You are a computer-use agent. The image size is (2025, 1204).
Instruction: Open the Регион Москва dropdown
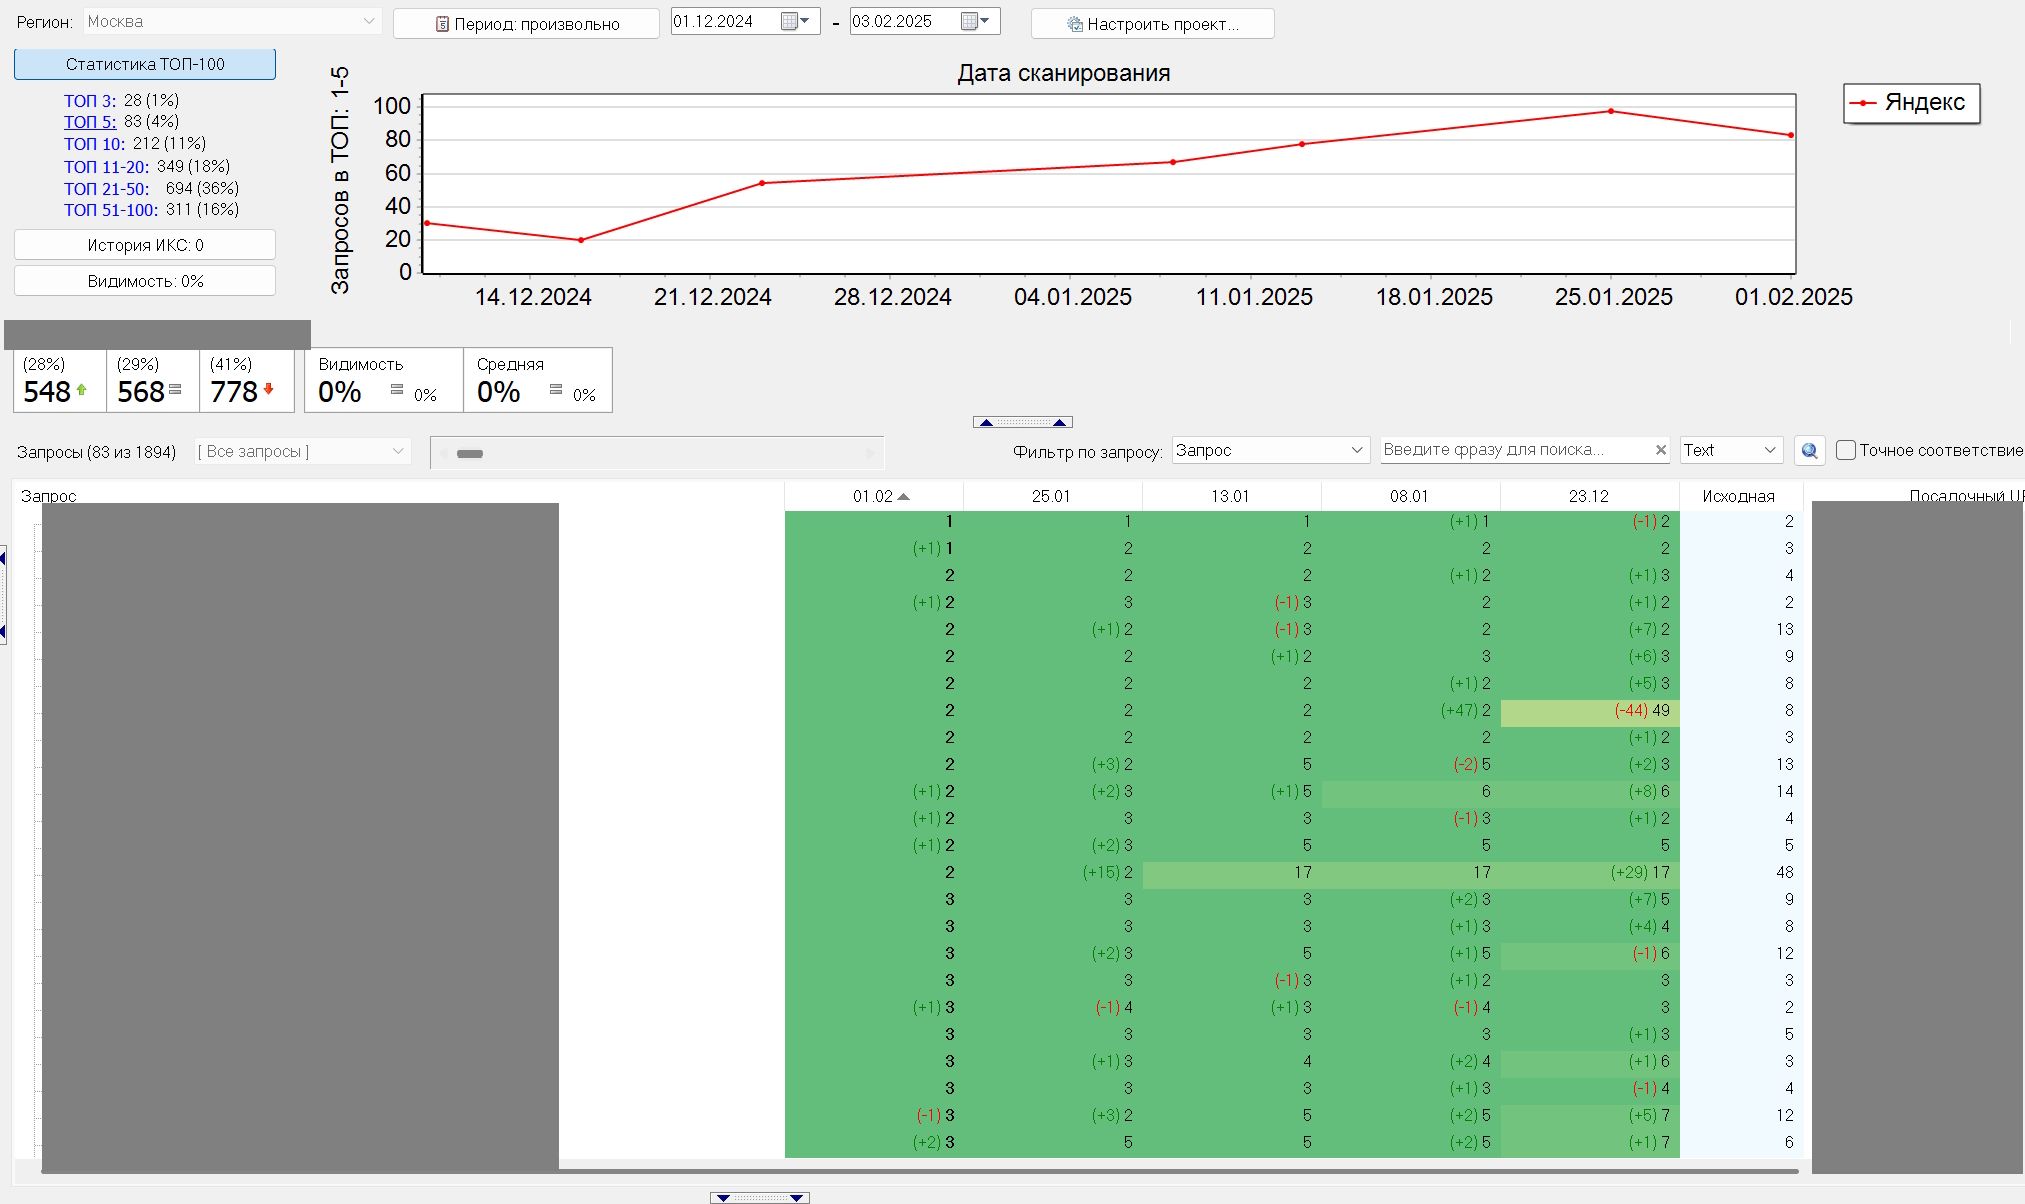pos(368,21)
